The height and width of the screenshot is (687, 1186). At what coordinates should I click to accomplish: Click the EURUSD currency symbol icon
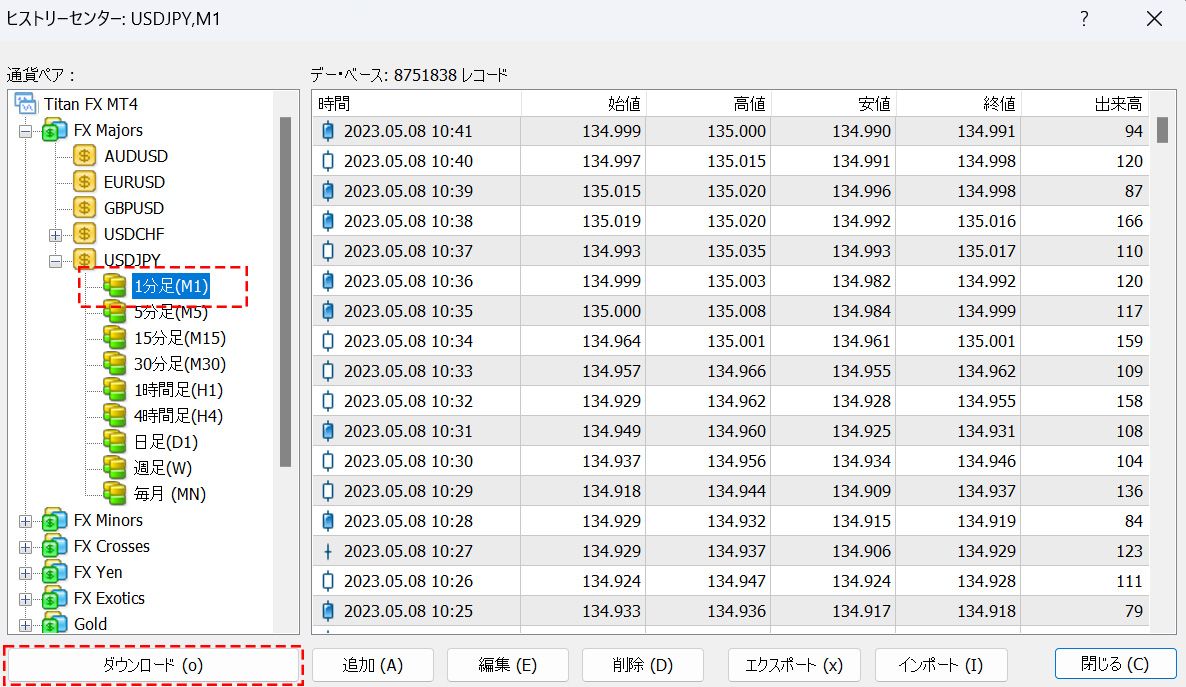86,182
